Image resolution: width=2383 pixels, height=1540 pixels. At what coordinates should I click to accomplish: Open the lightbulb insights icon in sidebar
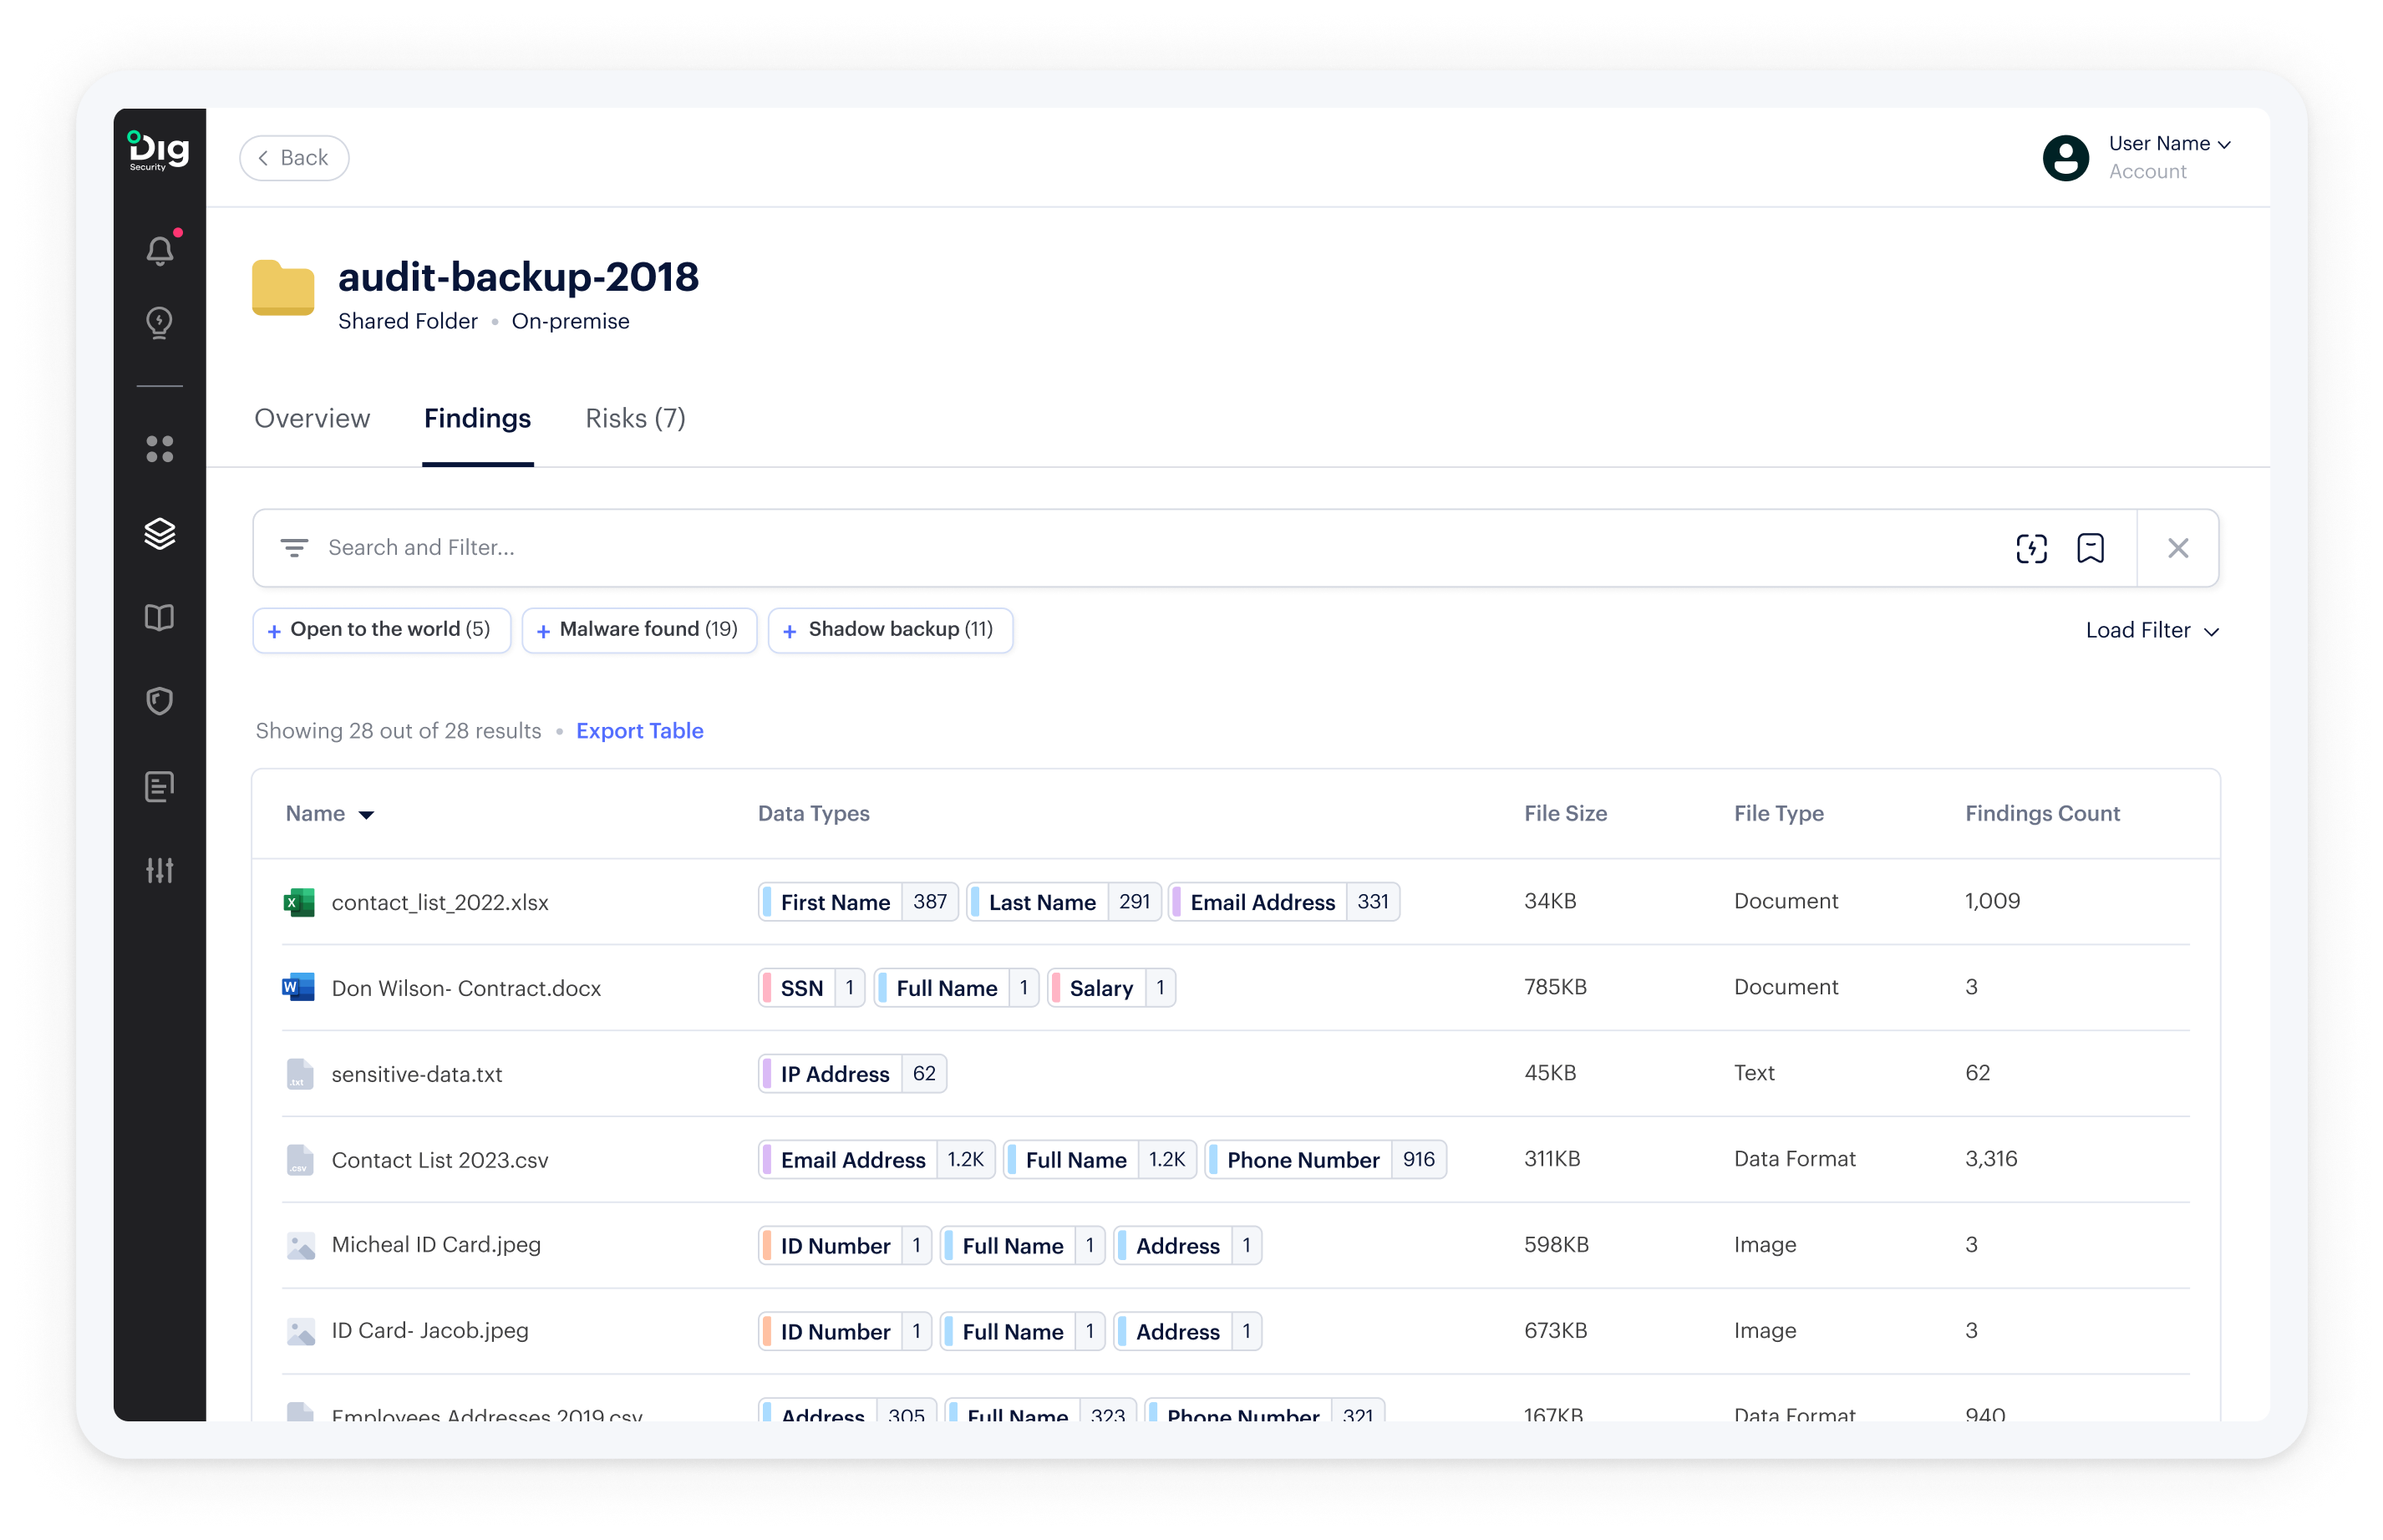(160, 323)
